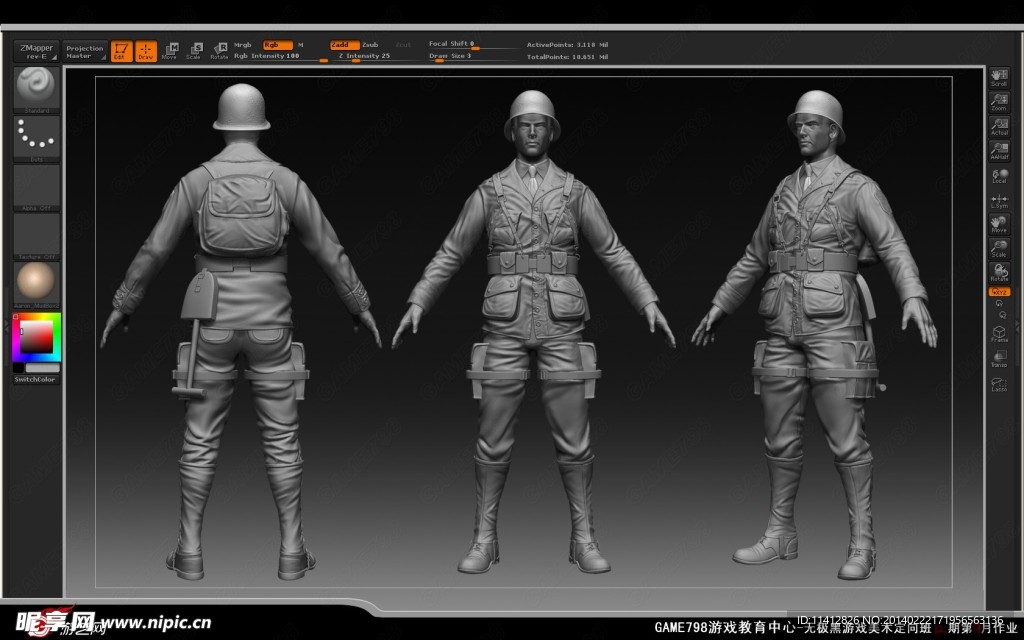Select the Rgb color mode
Screen dimensions: 1024x640
tap(277, 45)
